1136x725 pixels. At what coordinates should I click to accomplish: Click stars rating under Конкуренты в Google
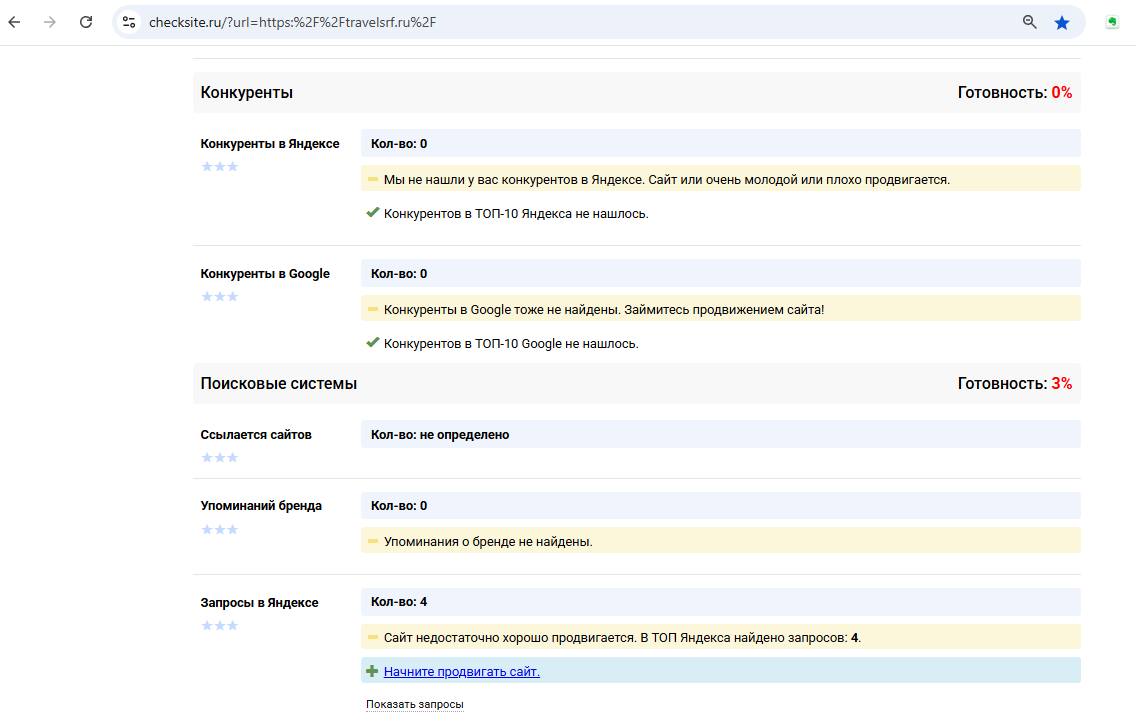coord(220,296)
